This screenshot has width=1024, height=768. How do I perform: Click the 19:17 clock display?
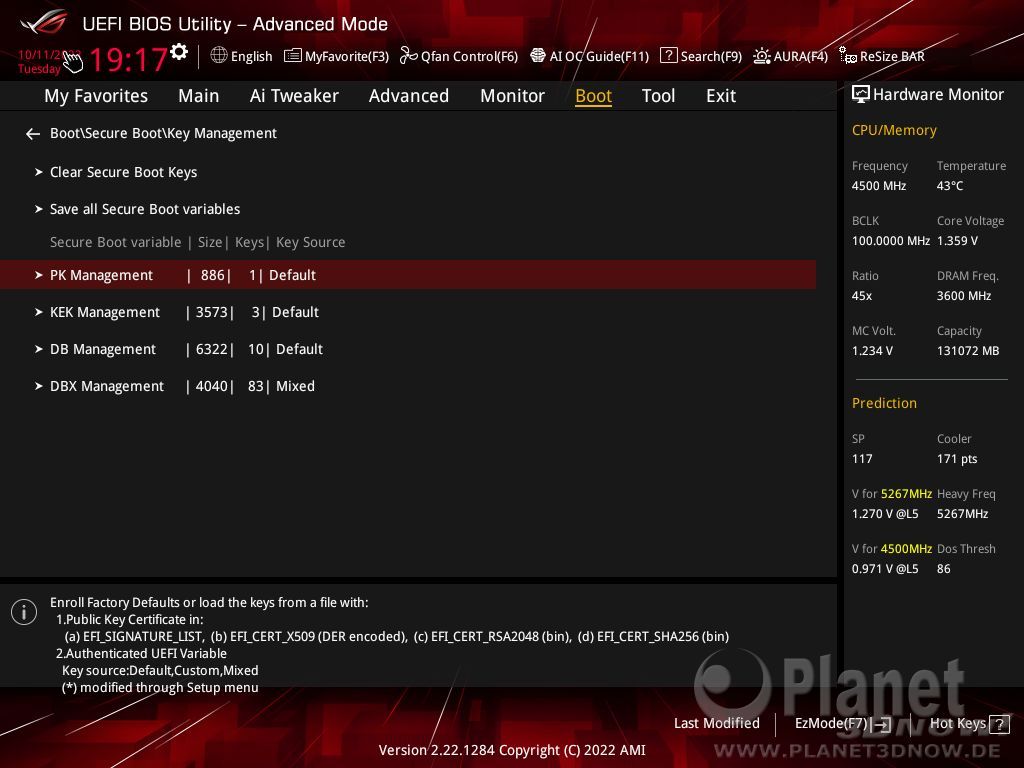128,60
